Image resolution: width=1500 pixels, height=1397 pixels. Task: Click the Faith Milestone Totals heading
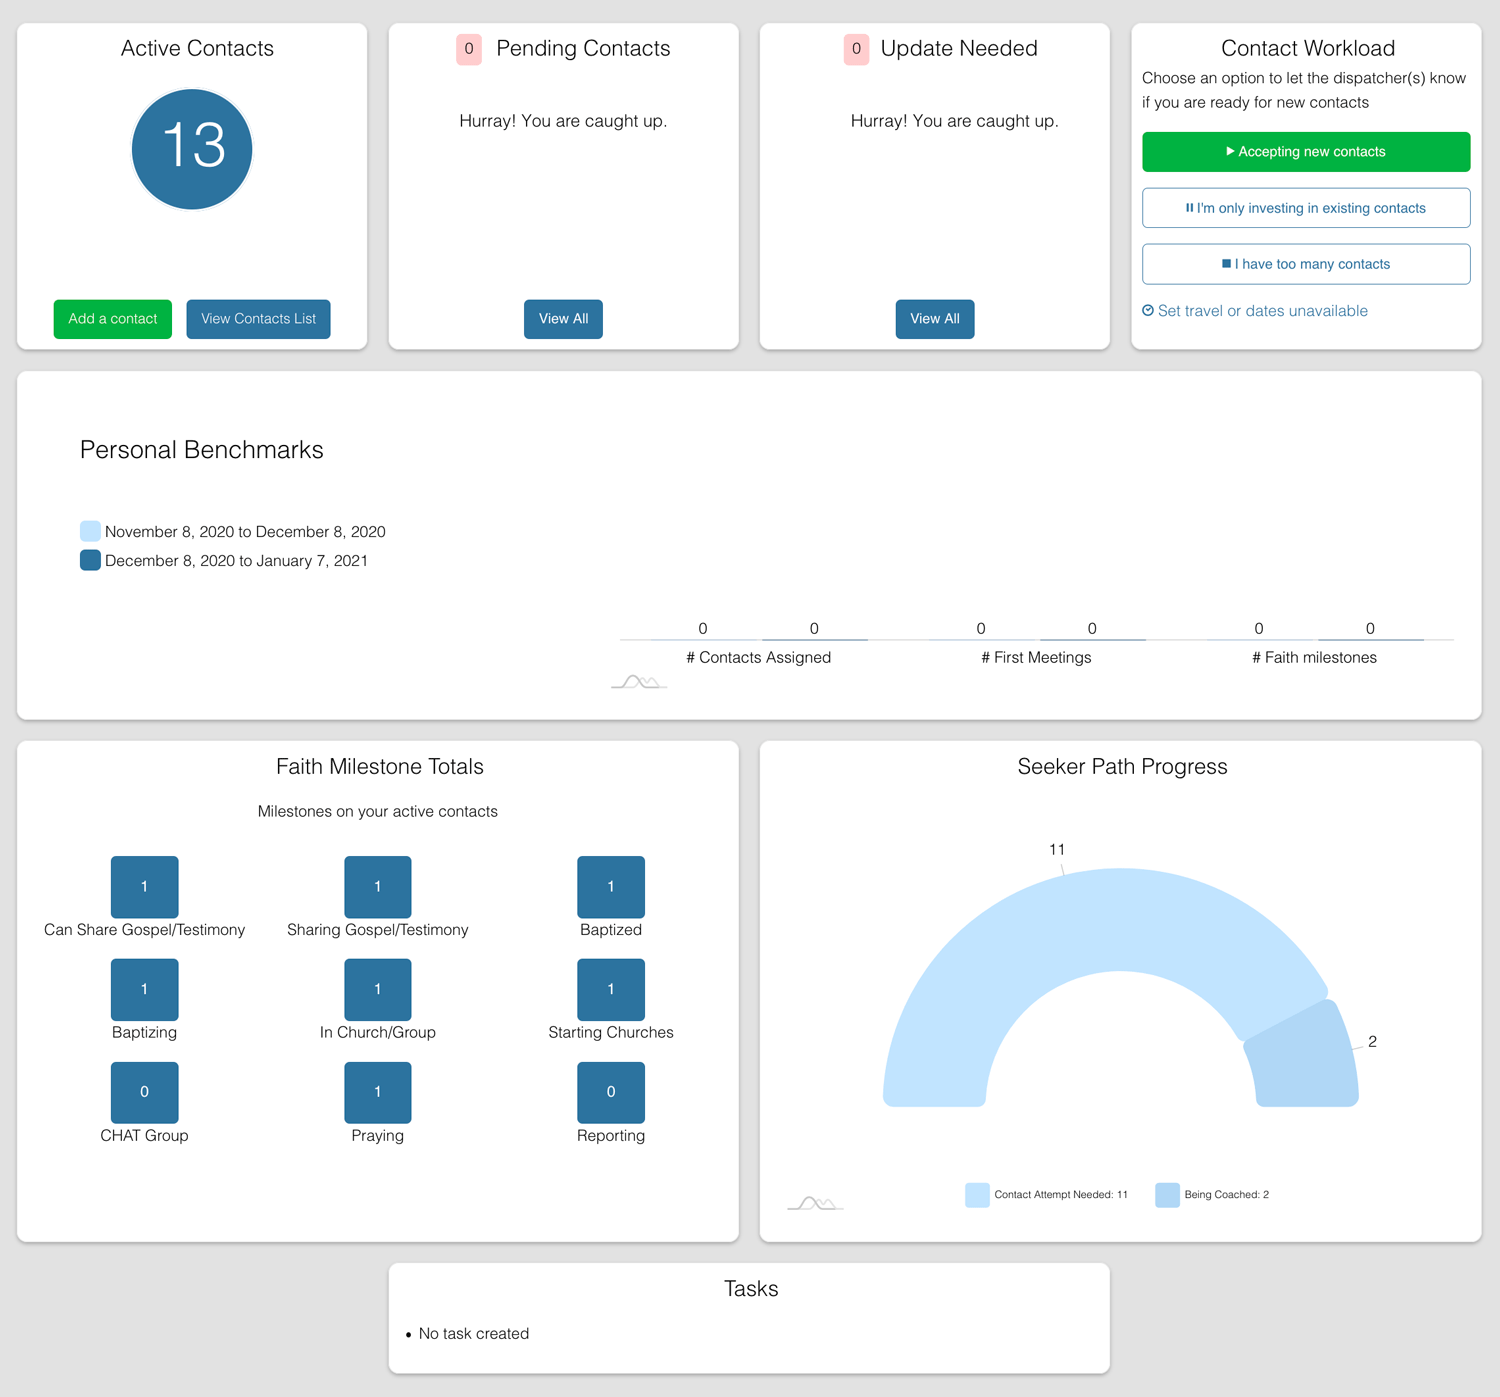tap(380, 767)
